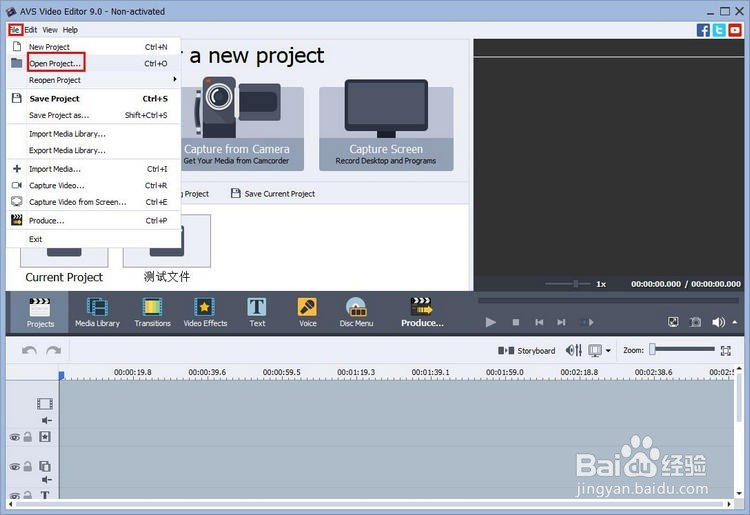Open the Media Library panel

click(97, 312)
